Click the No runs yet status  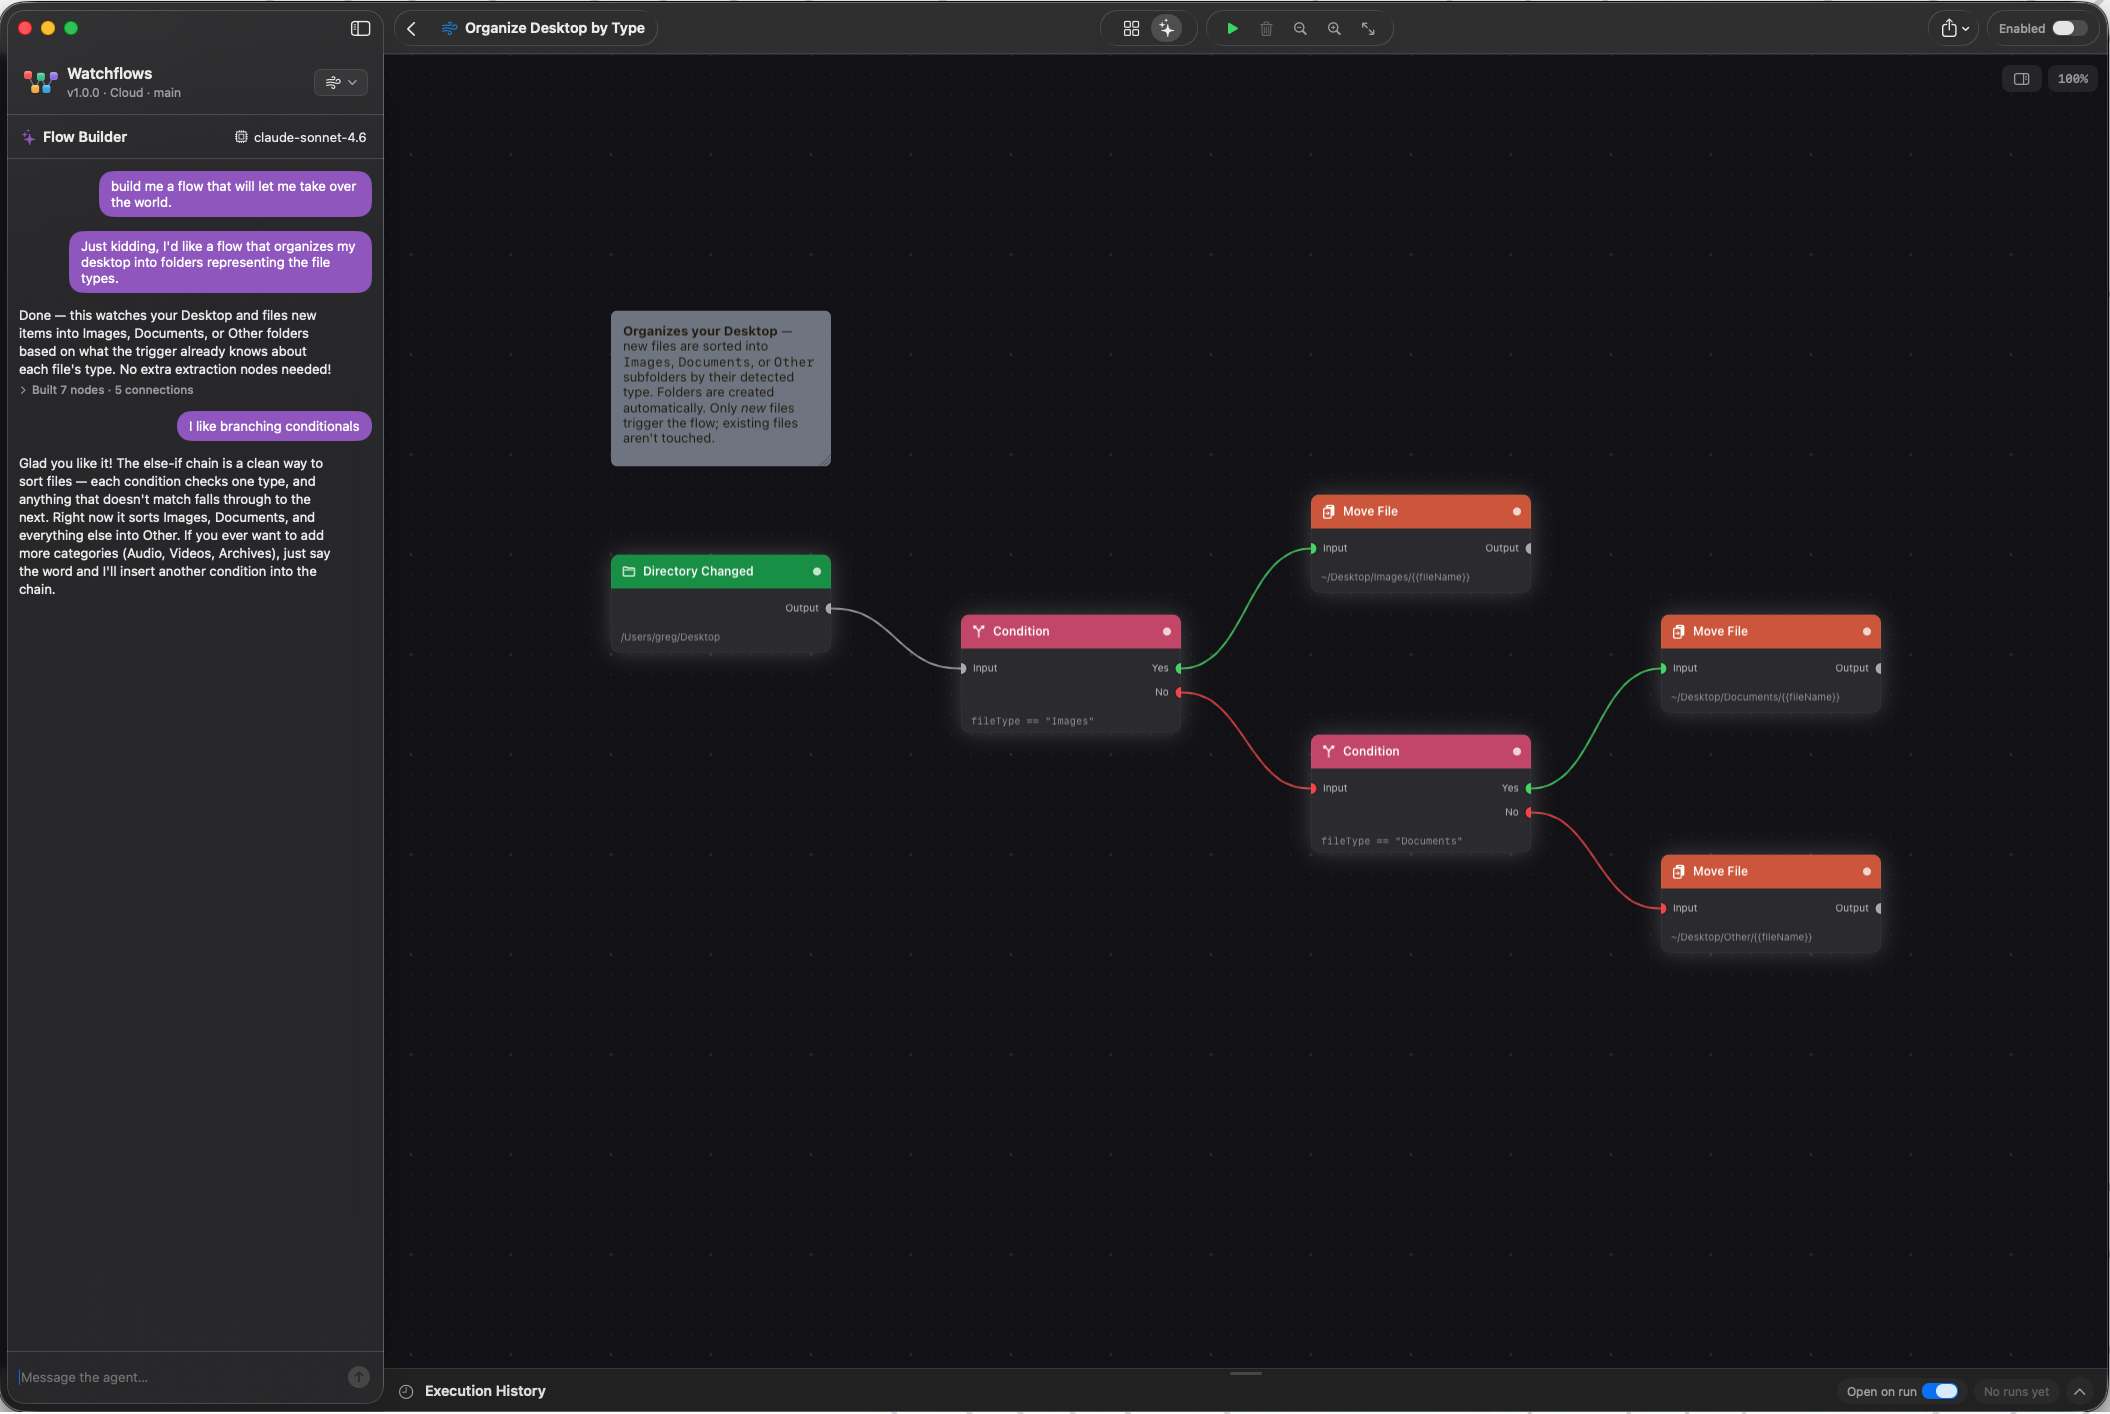(x=2016, y=1391)
